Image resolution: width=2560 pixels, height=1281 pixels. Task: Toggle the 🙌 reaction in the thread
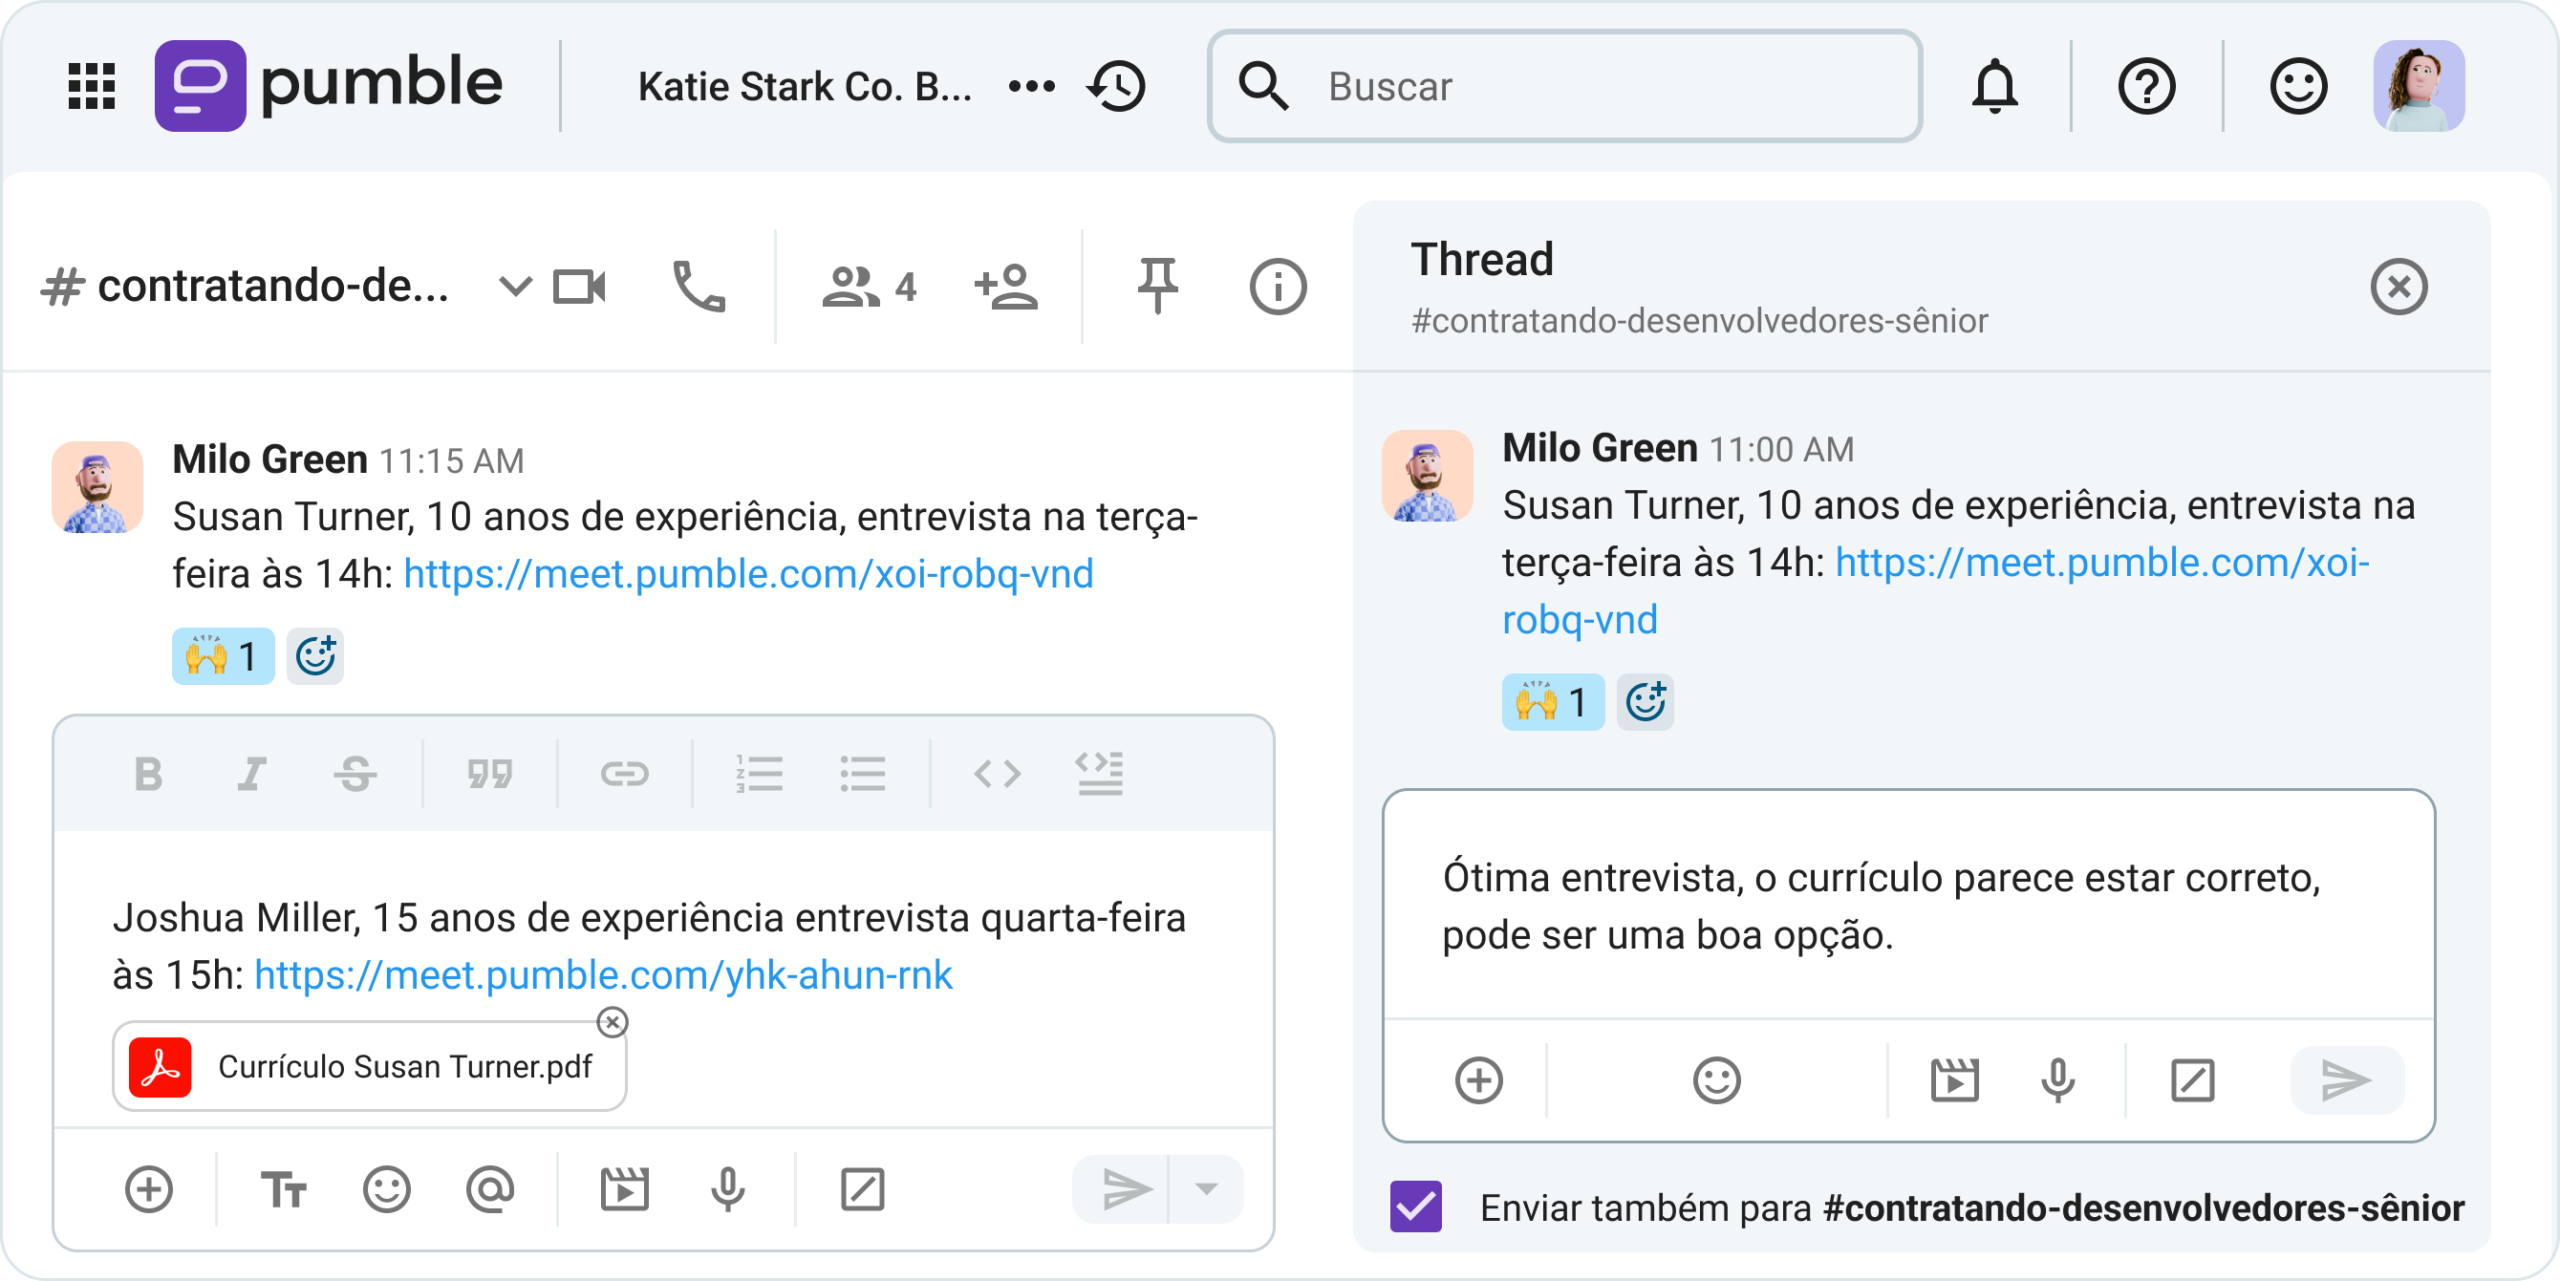point(1552,700)
